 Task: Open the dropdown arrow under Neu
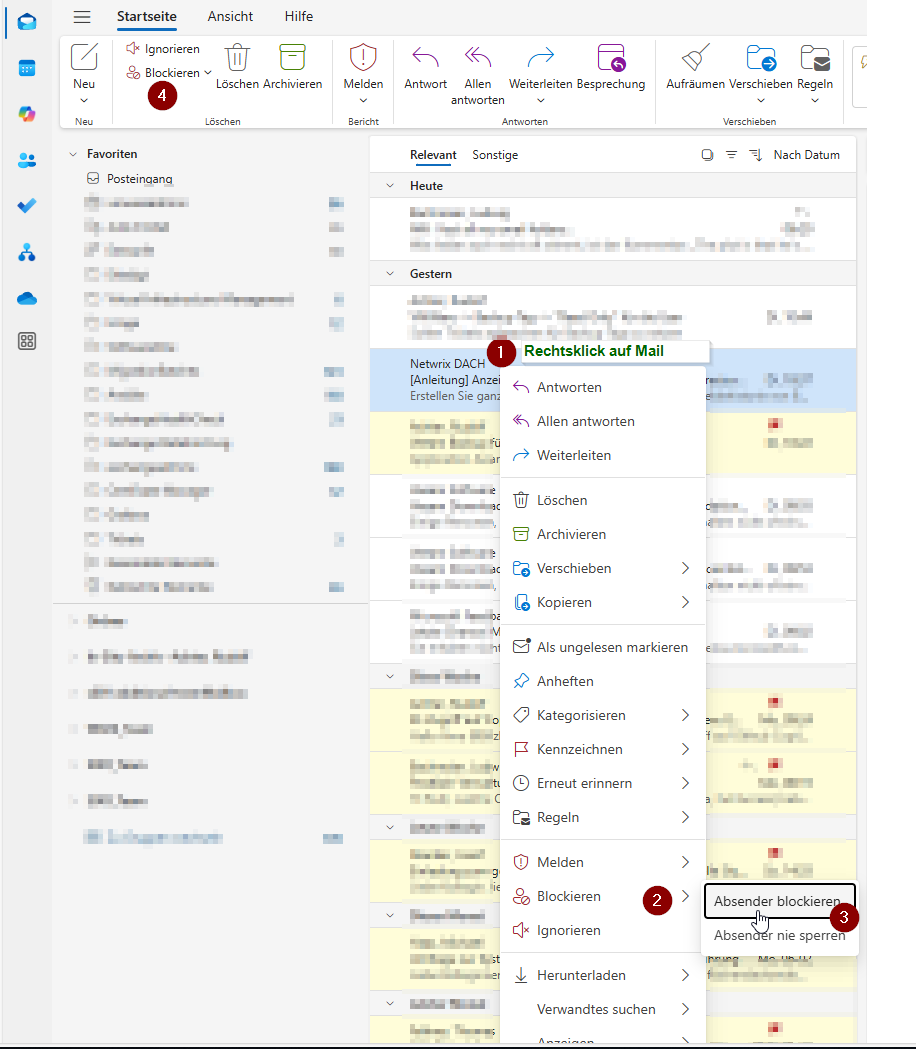coord(84,100)
